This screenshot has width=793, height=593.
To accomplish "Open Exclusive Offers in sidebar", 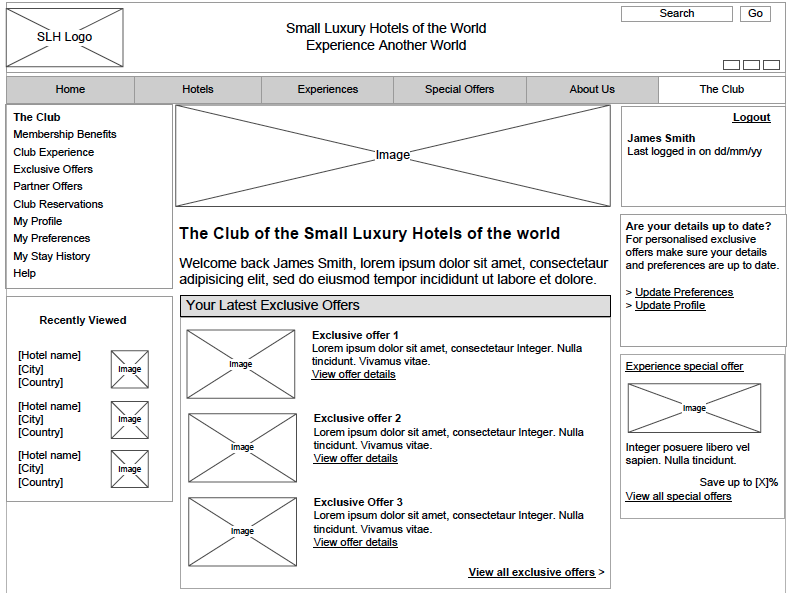I will 53,169.
